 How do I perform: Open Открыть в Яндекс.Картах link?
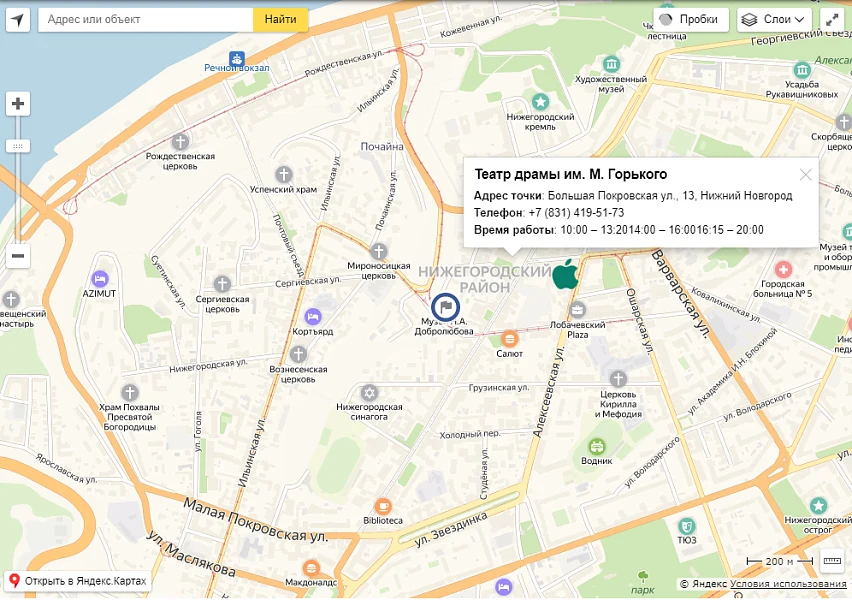pos(78,581)
